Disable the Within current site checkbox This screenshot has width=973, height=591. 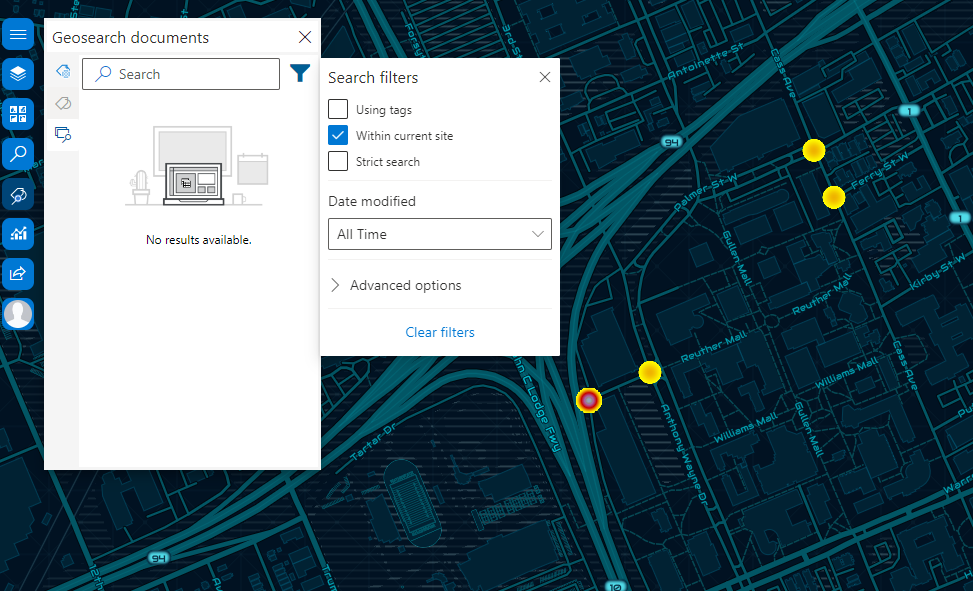(x=337, y=135)
